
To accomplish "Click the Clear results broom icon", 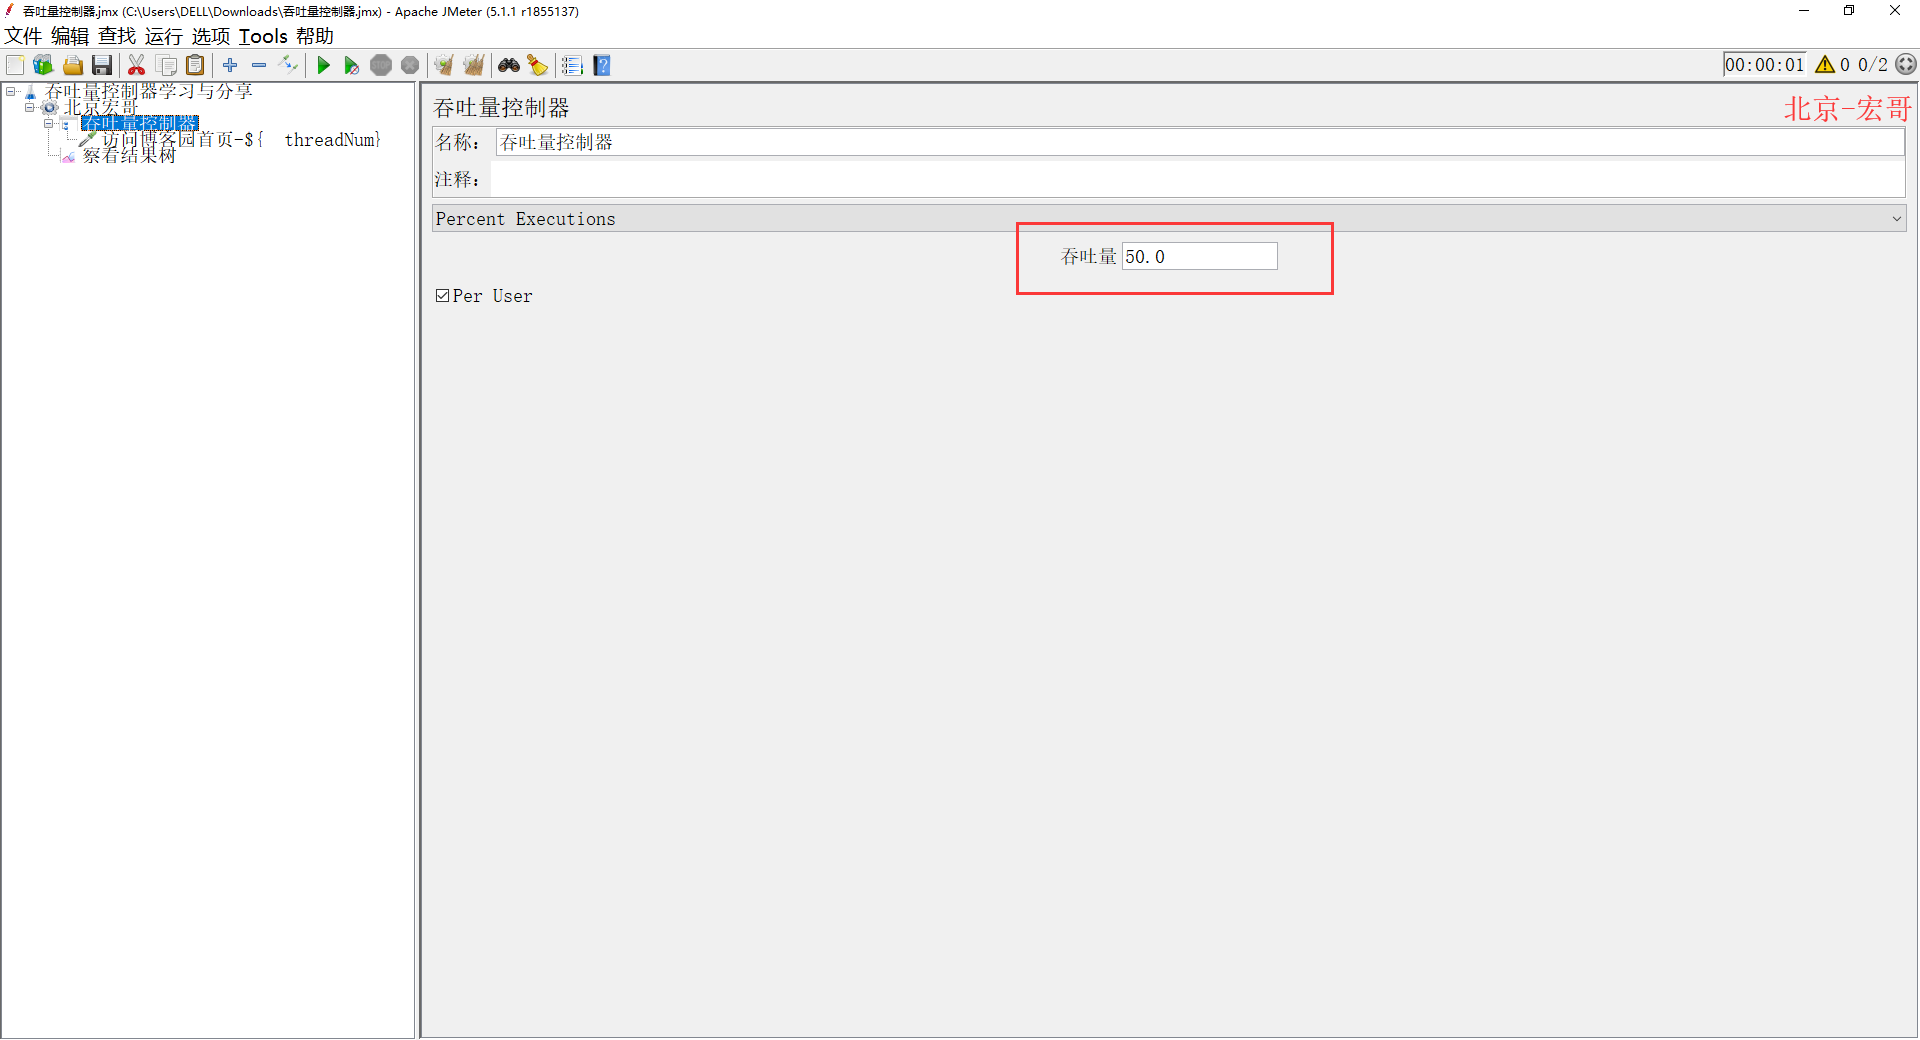I will [444, 65].
